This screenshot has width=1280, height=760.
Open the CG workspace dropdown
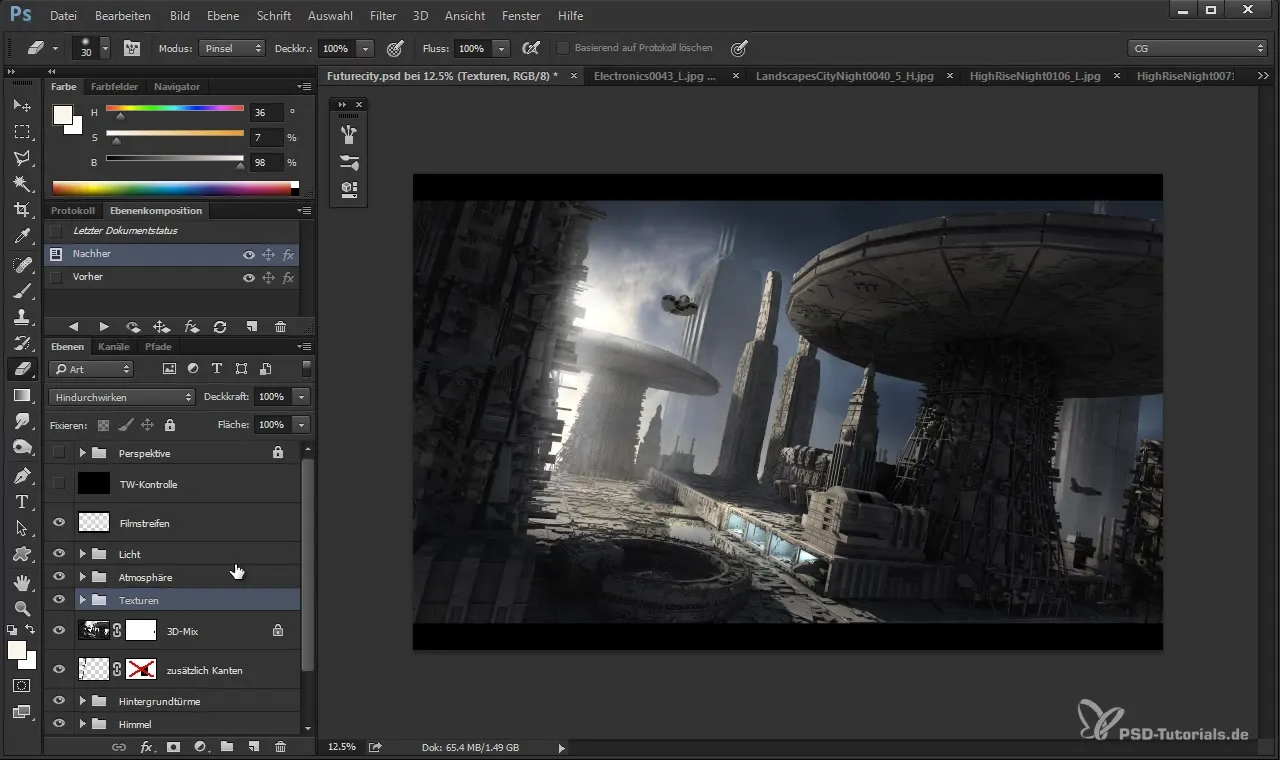coord(1197,48)
